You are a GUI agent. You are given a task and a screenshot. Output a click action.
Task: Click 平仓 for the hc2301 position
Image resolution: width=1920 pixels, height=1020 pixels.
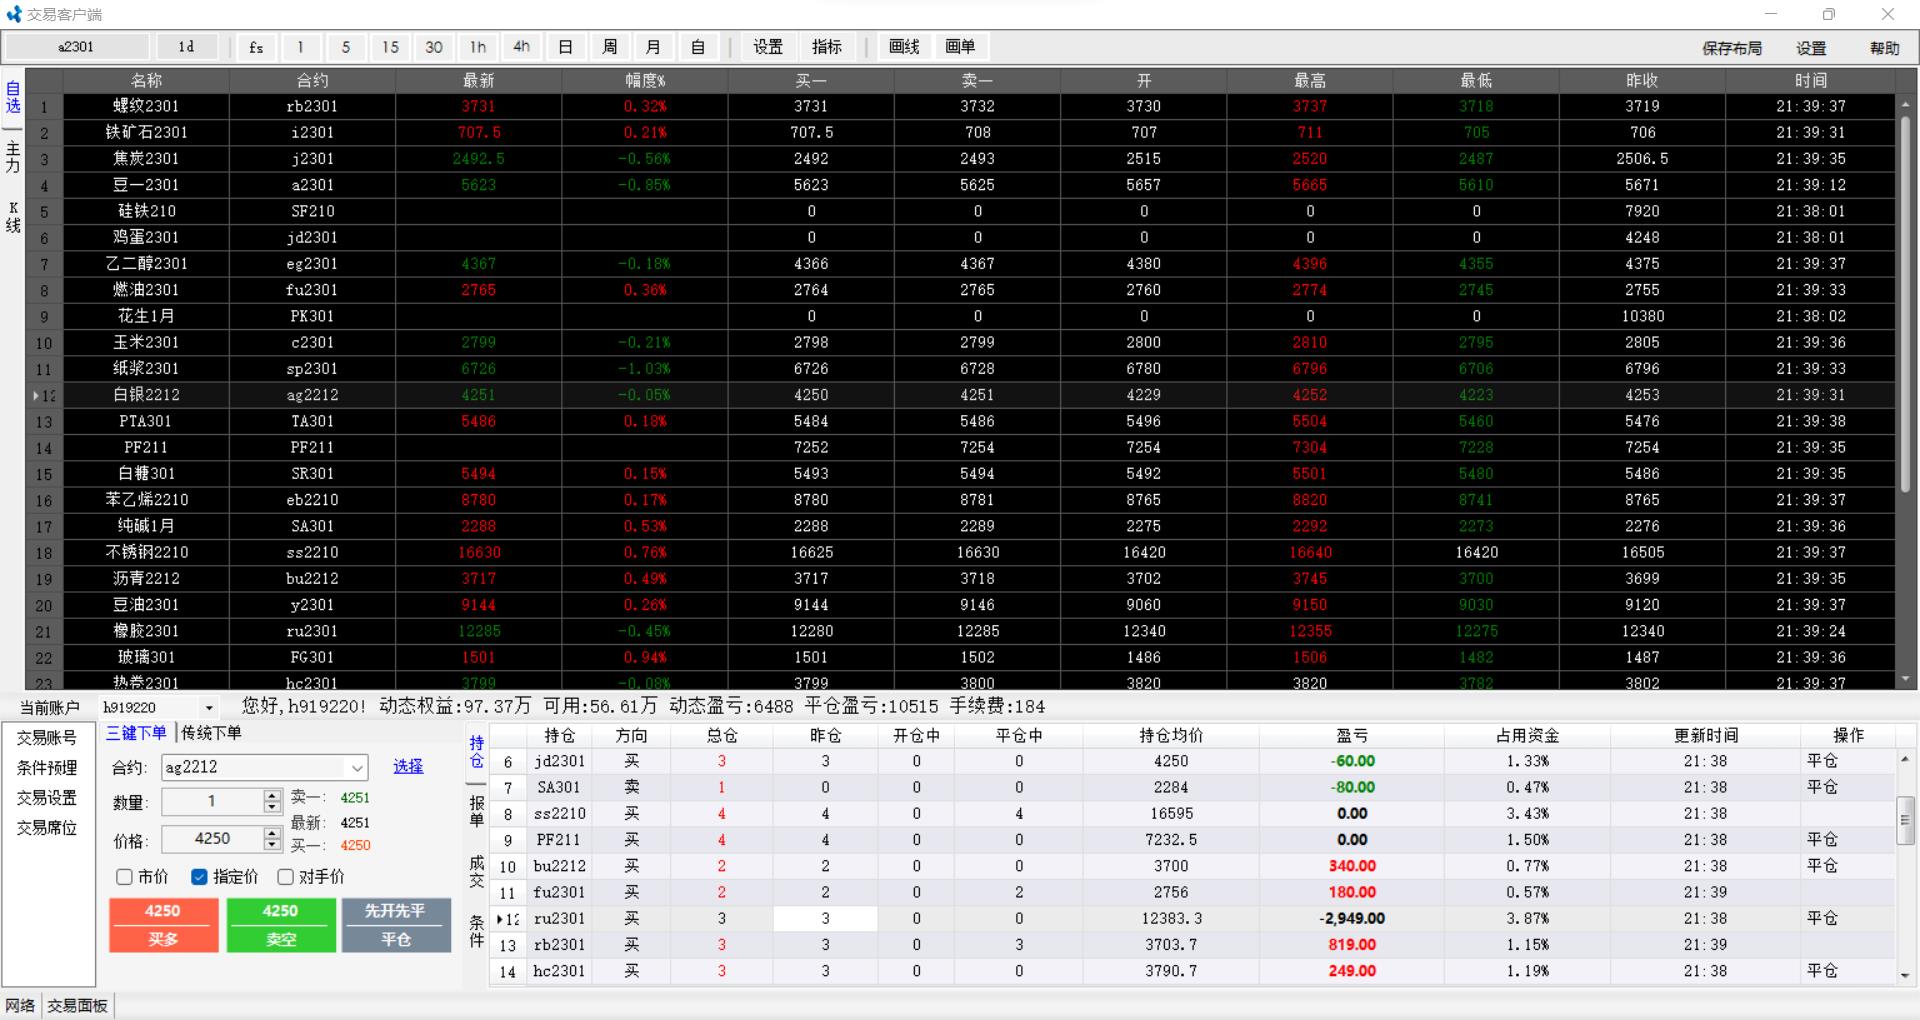[x=1822, y=971]
